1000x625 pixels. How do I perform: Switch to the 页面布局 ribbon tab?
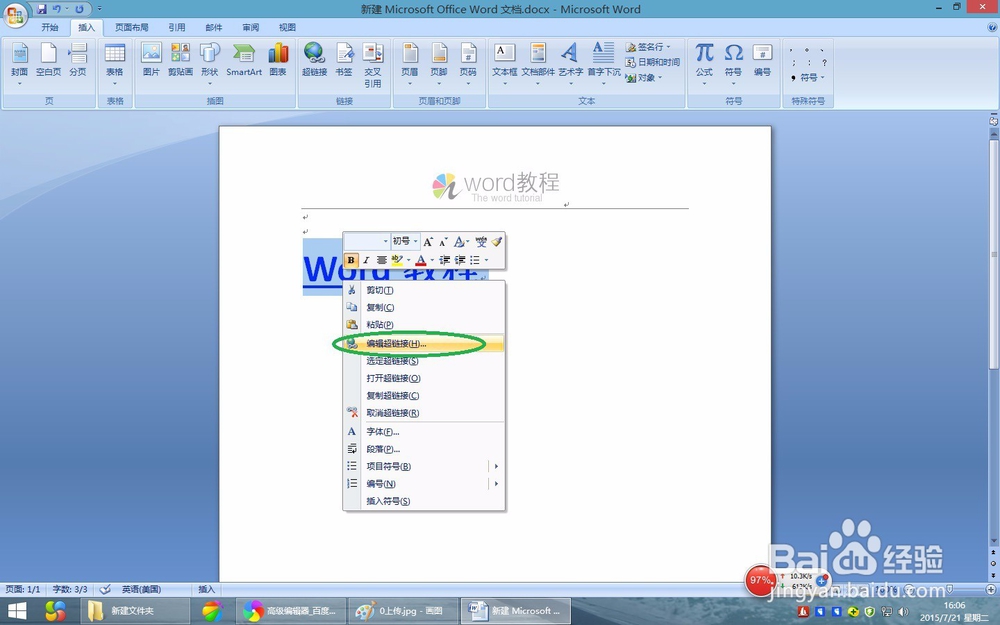coord(131,27)
